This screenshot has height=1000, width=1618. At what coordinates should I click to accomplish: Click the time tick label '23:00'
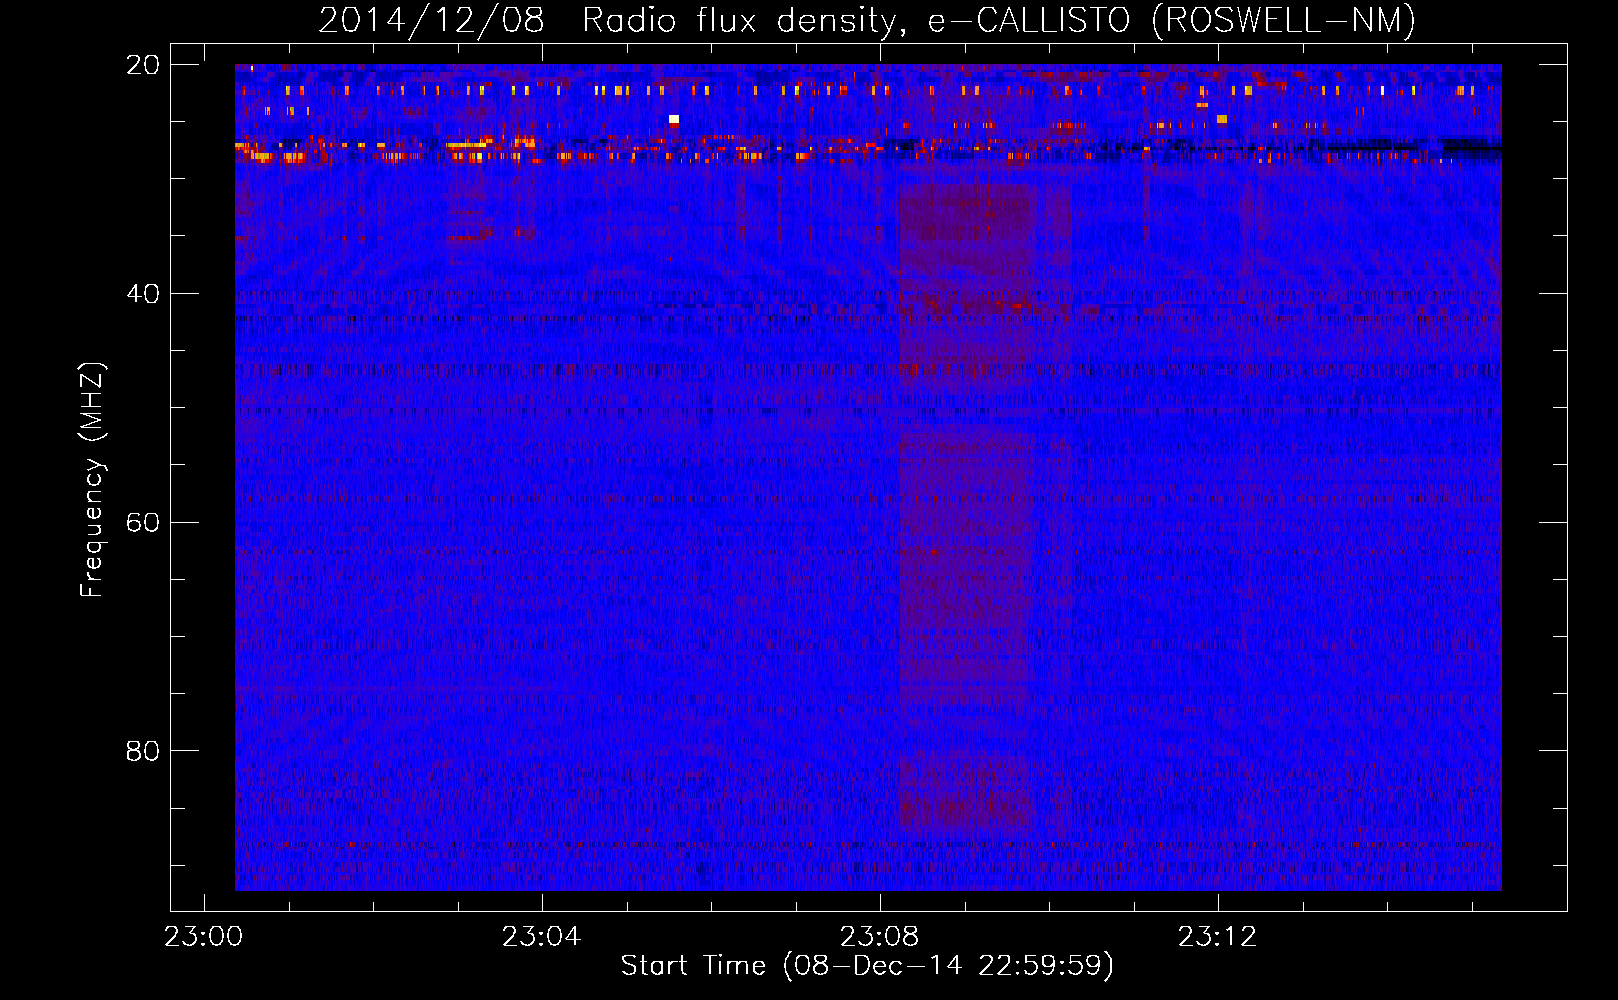click(204, 937)
